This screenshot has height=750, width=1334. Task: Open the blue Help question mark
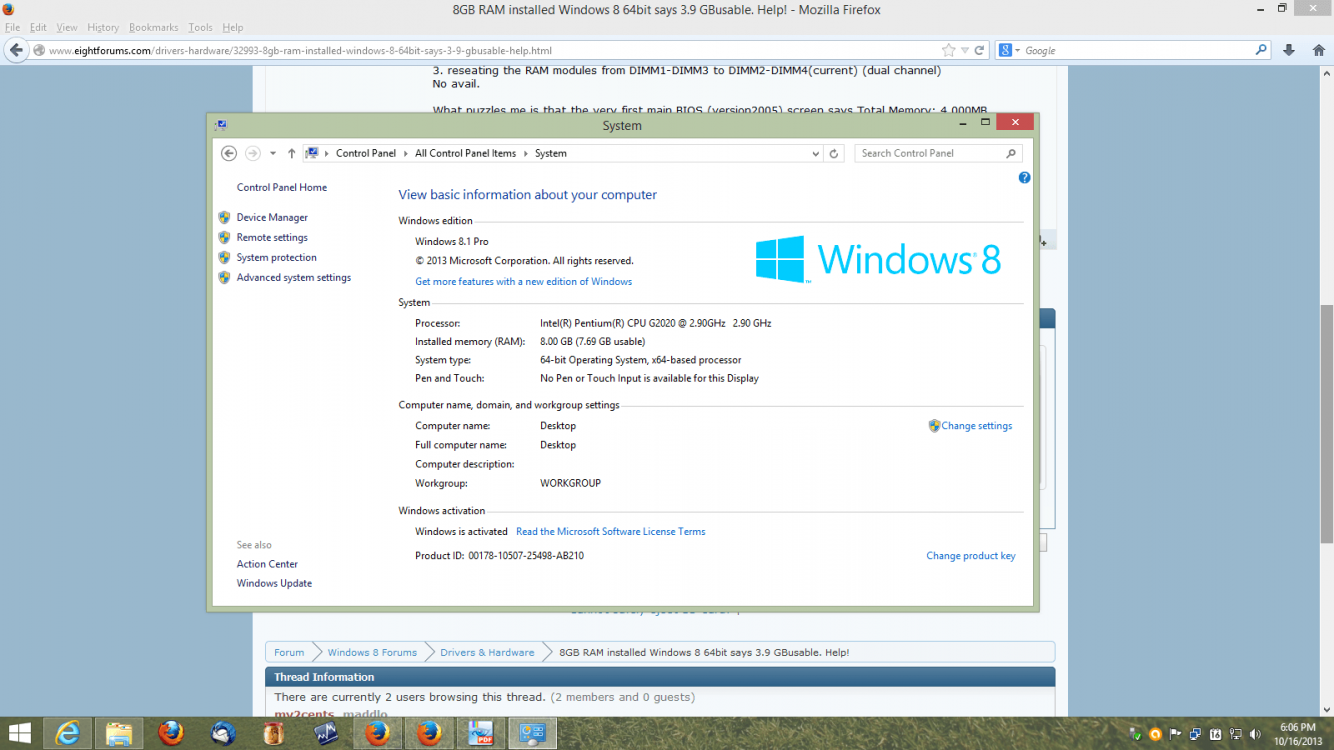coord(1024,177)
